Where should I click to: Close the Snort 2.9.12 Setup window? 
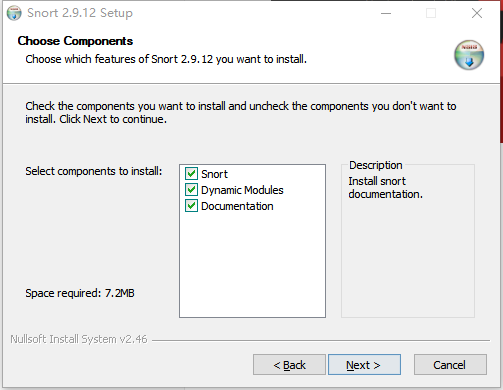click(477, 13)
